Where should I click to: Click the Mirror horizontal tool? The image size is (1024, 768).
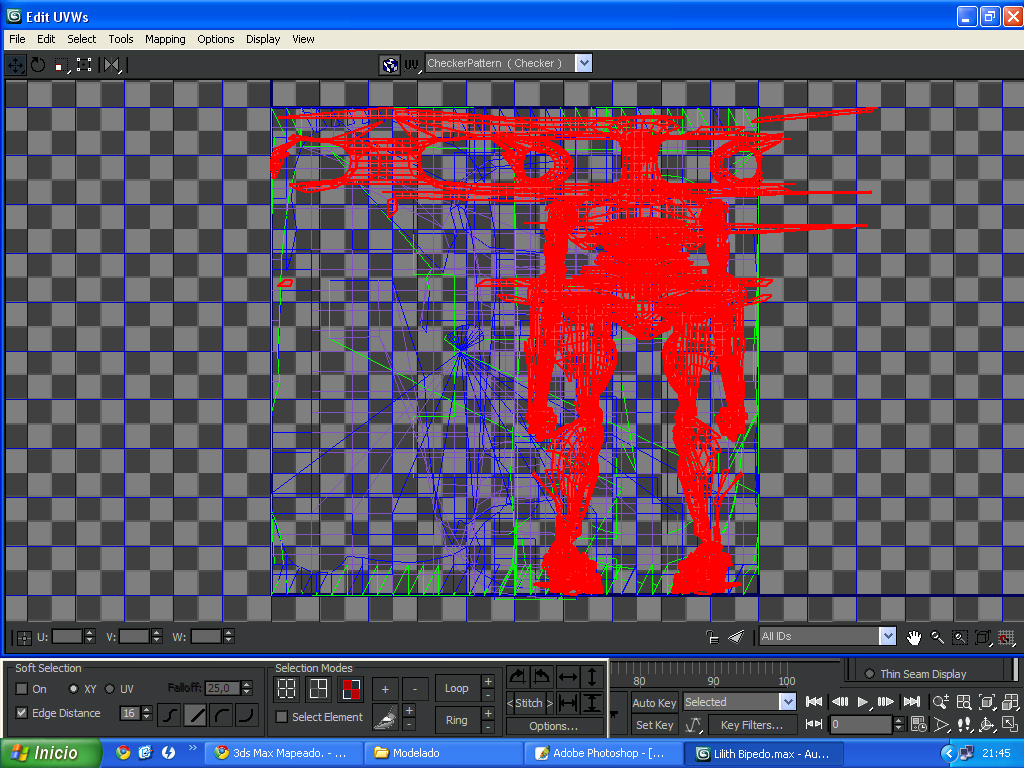point(112,65)
